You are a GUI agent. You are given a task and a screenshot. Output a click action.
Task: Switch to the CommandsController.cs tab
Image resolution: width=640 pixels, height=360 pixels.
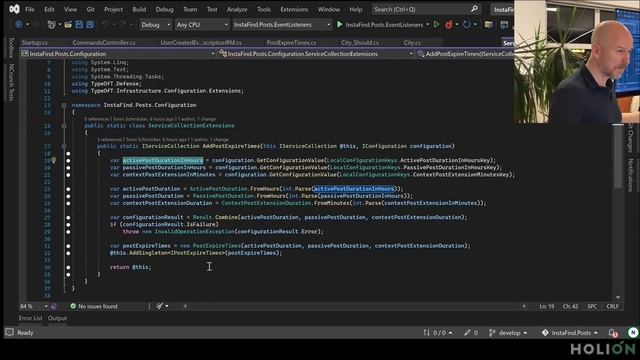[104, 42]
